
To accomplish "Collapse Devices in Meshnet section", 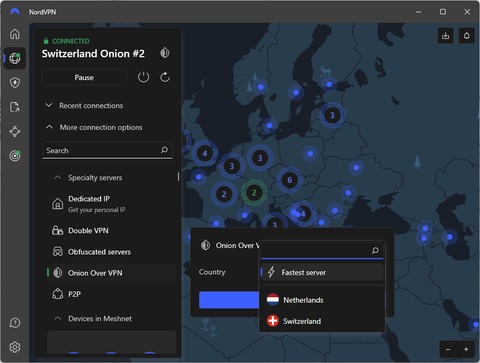I will (x=93, y=319).
